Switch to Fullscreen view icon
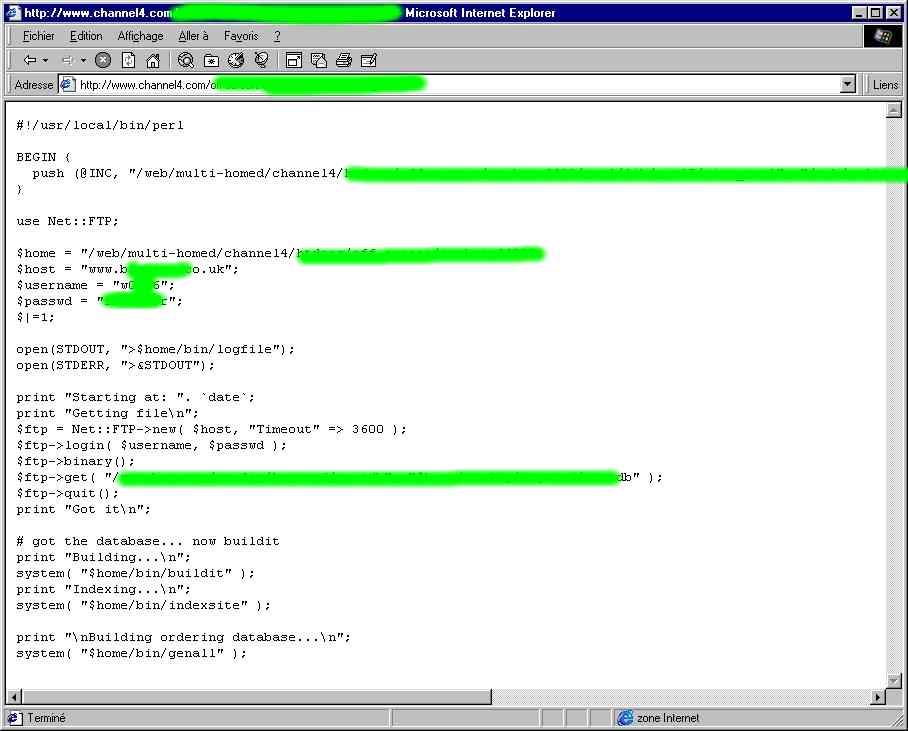Screen dimensions: 908x731 pyautogui.click(x=294, y=60)
